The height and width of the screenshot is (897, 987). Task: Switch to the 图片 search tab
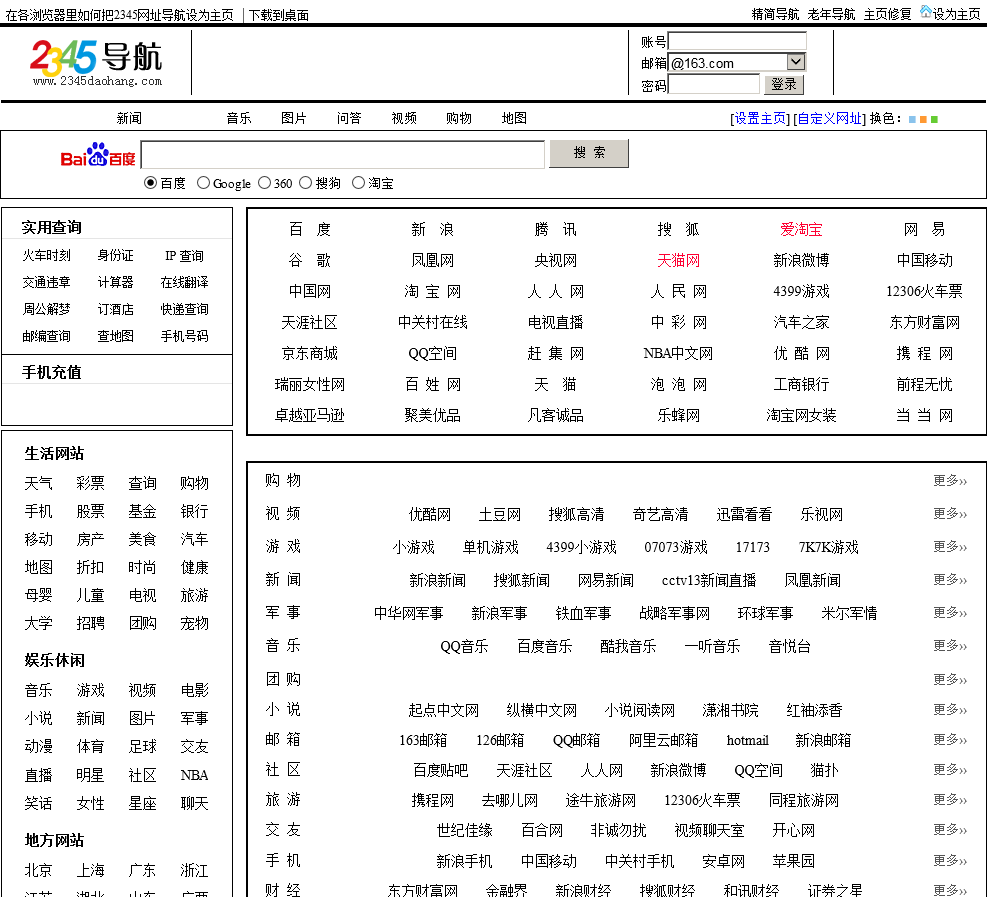point(293,118)
